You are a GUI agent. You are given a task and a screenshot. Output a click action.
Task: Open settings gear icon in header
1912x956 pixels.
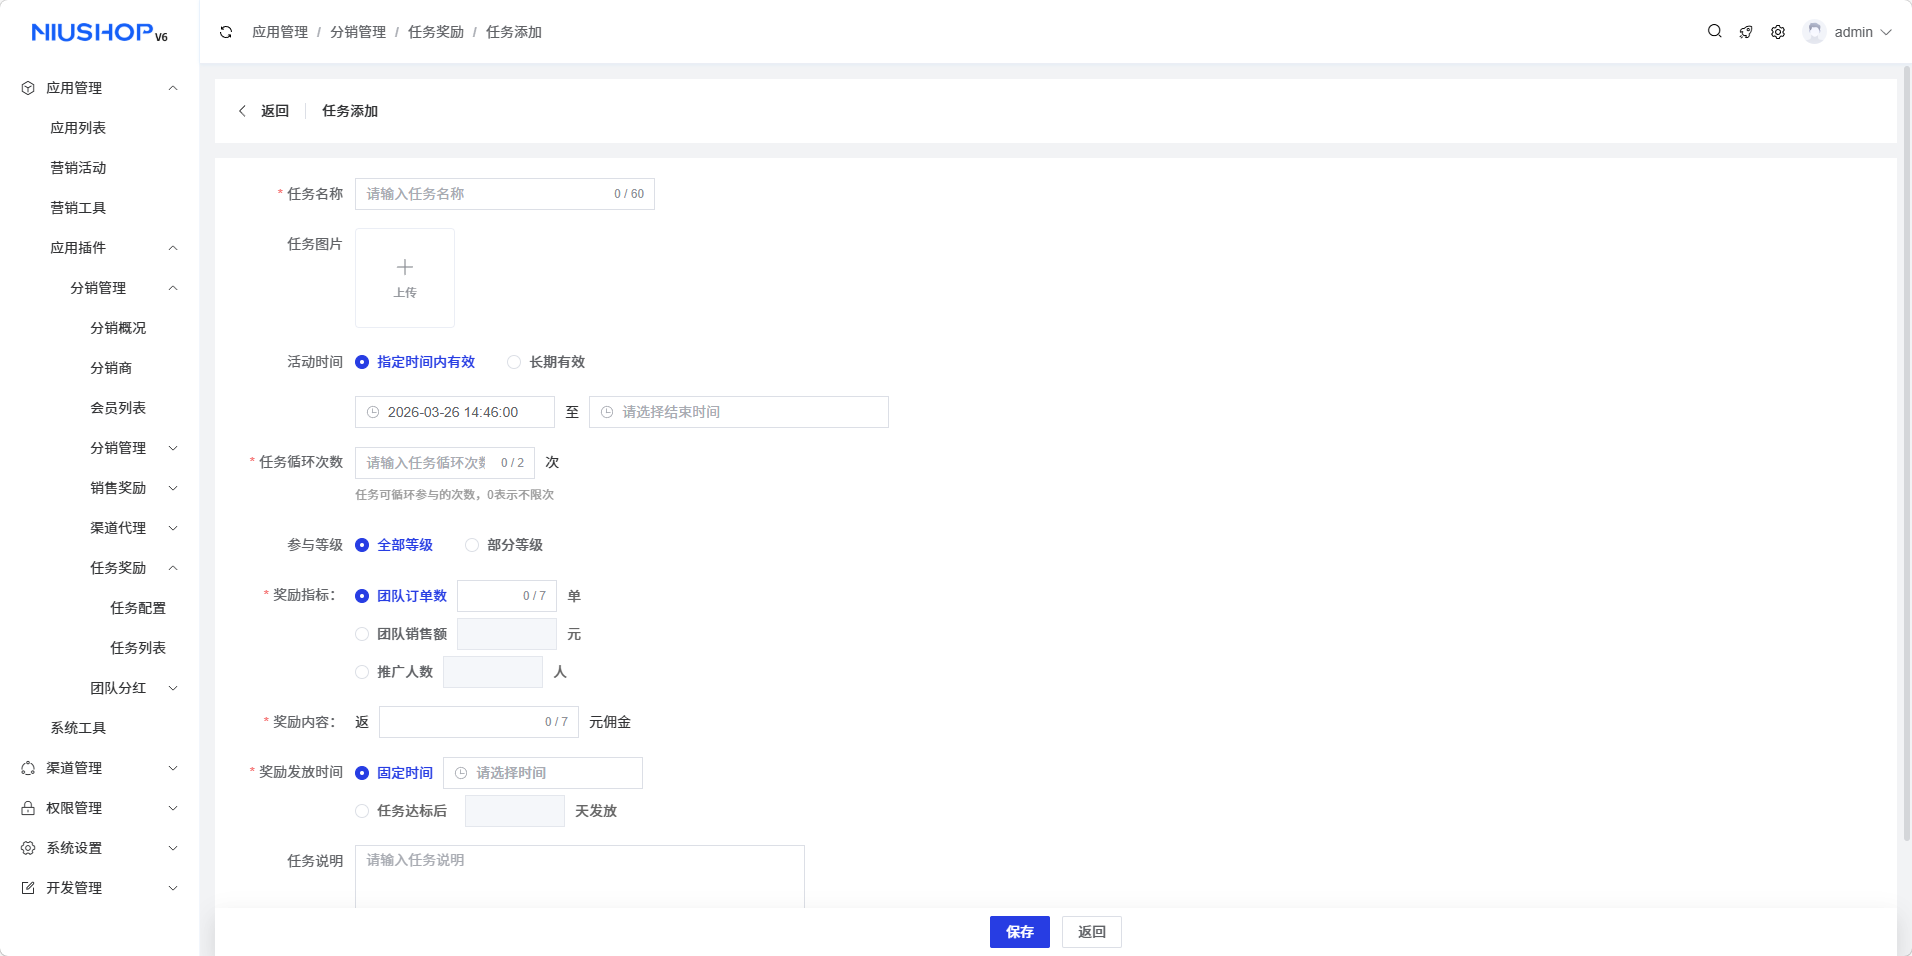[1778, 32]
